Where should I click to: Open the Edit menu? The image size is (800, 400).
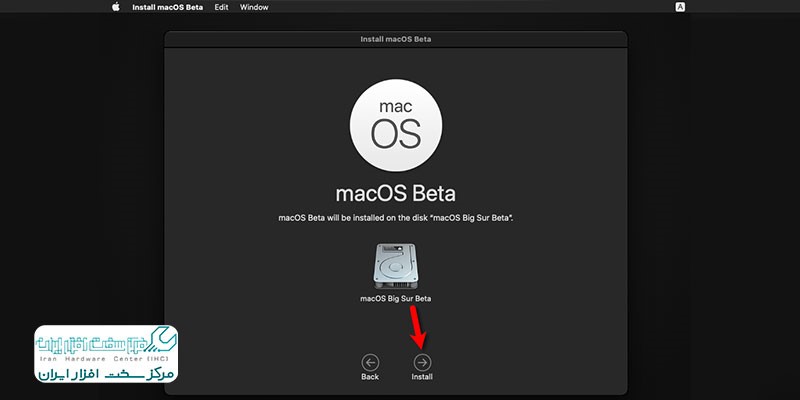pos(221,7)
